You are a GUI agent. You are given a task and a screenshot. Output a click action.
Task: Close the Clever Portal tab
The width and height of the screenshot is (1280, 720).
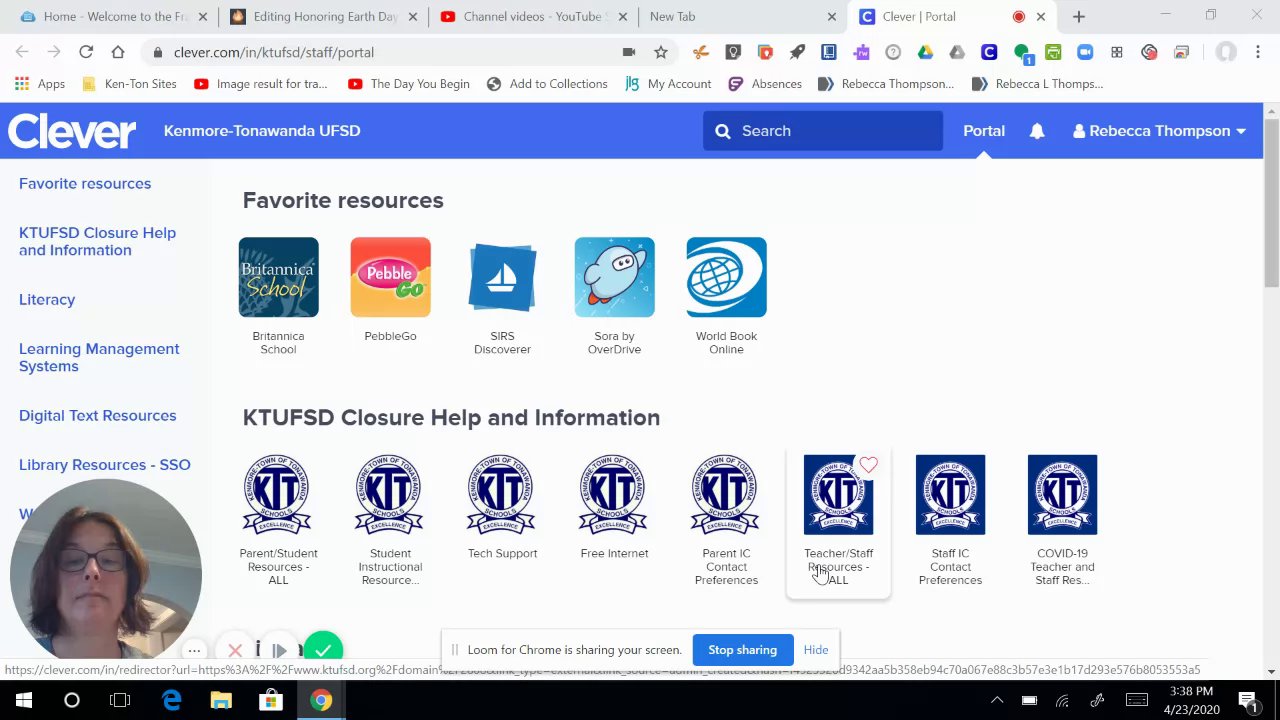click(1040, 17)
